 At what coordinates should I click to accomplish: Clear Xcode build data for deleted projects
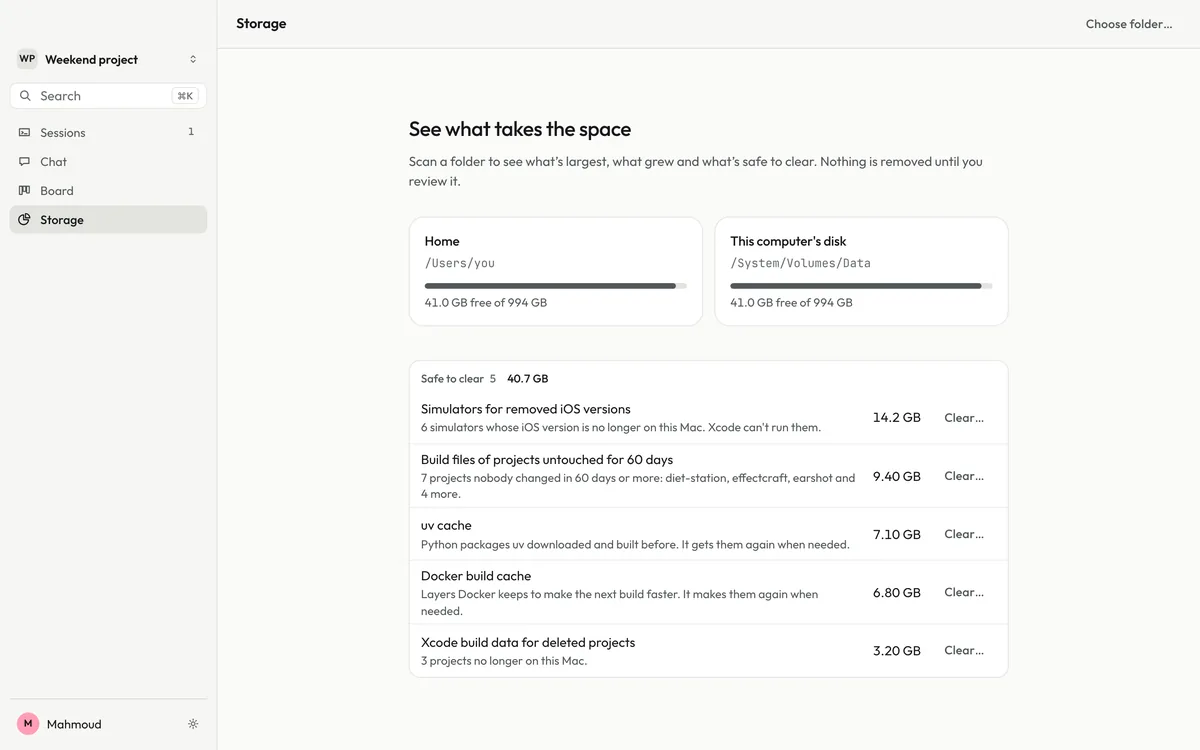tap(964, 650)
